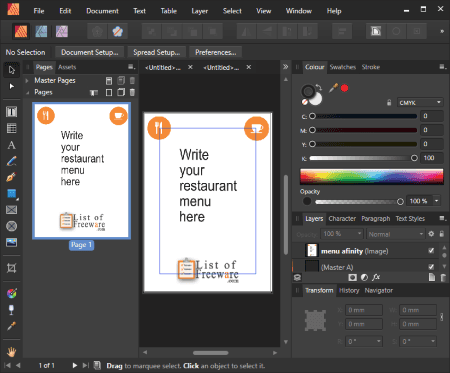Click the K slider handle
The width and height of the screenshot is (450, 373).
click(414, 158)
